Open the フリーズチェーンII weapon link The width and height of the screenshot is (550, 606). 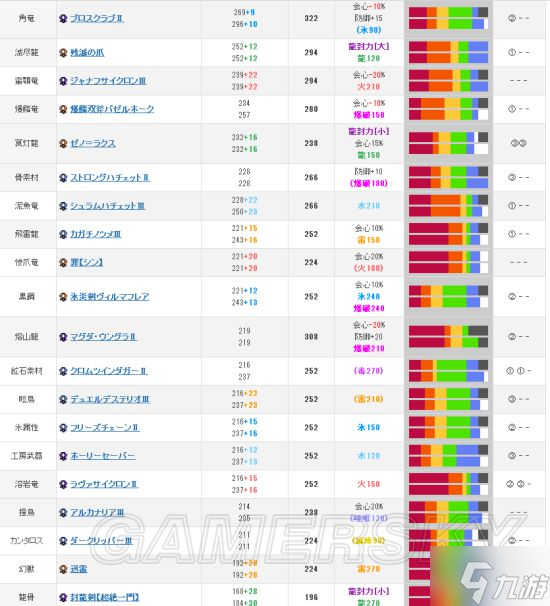(x=104, y=427)
